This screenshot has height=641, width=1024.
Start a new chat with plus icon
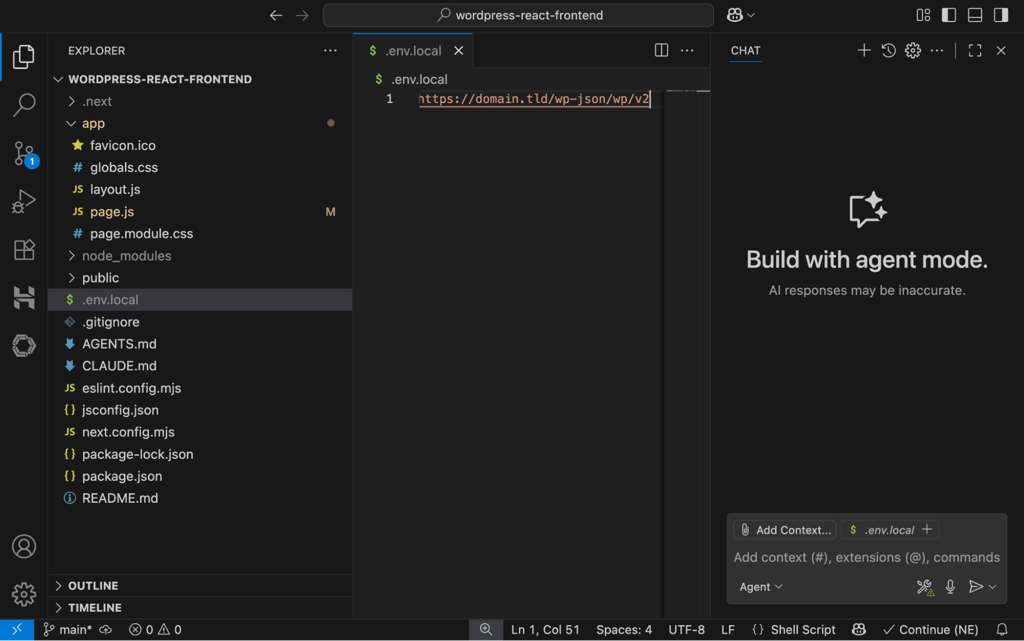(x=863, y=50)
